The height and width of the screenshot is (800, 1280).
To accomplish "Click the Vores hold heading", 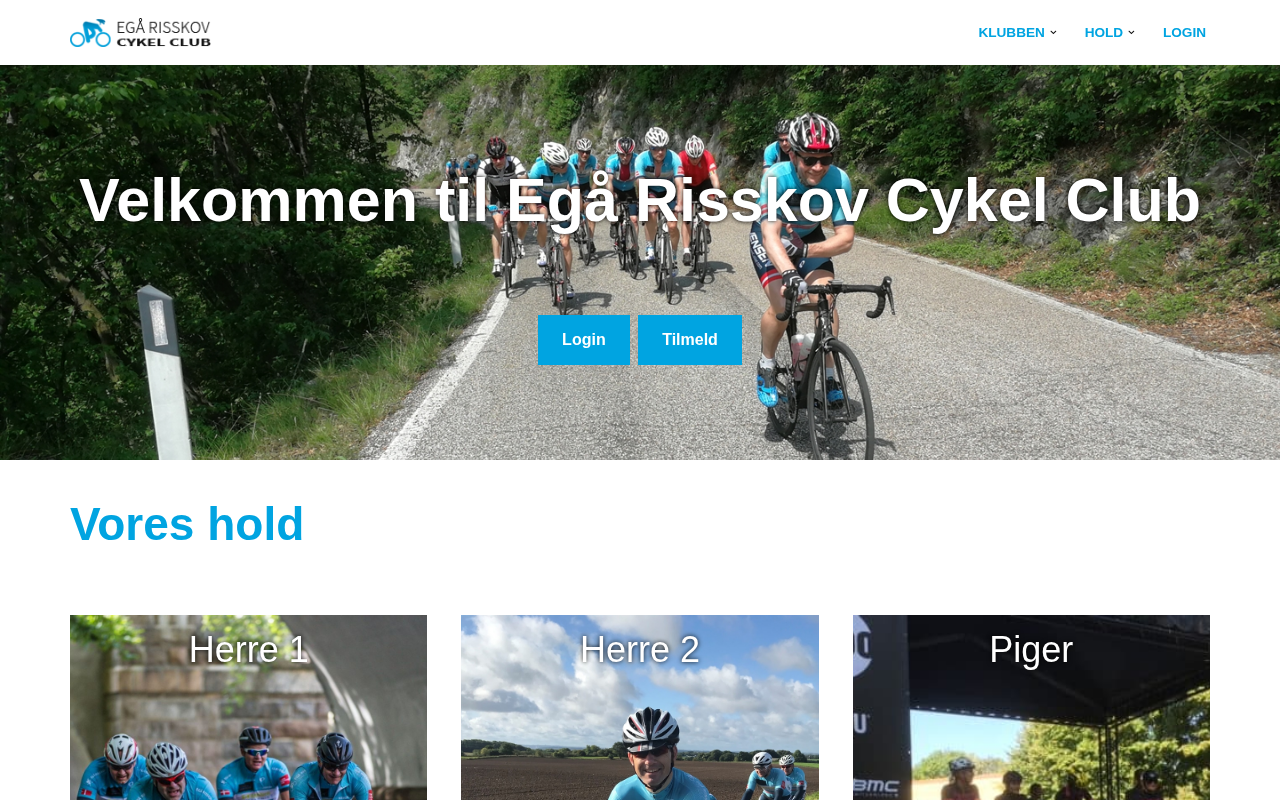I will pos(187,524).
